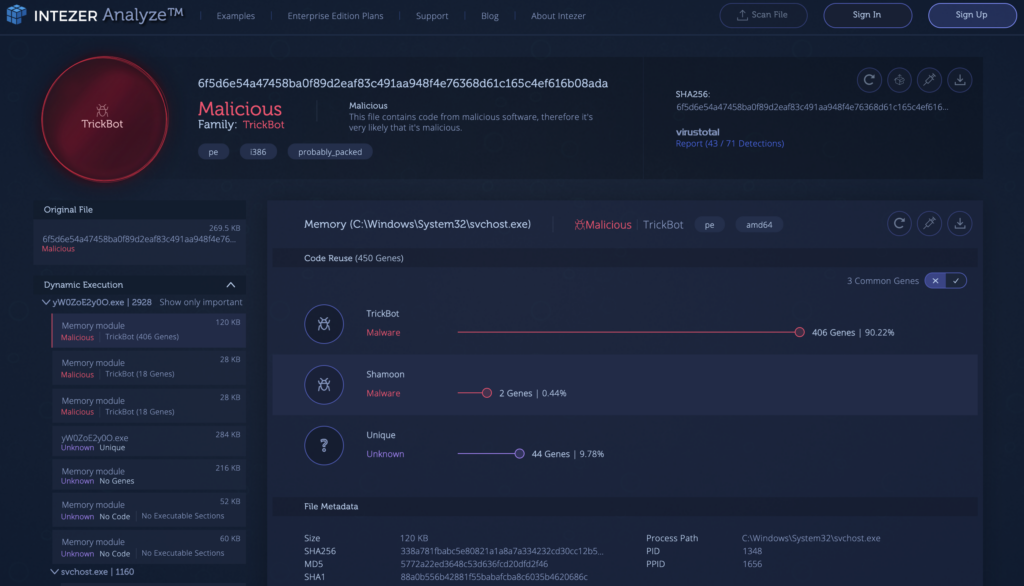This screenshot has width=1024, height=586.
Task: Click the refresh icon in the svchost.exe Memory panel
Action: tap(899, 223)
